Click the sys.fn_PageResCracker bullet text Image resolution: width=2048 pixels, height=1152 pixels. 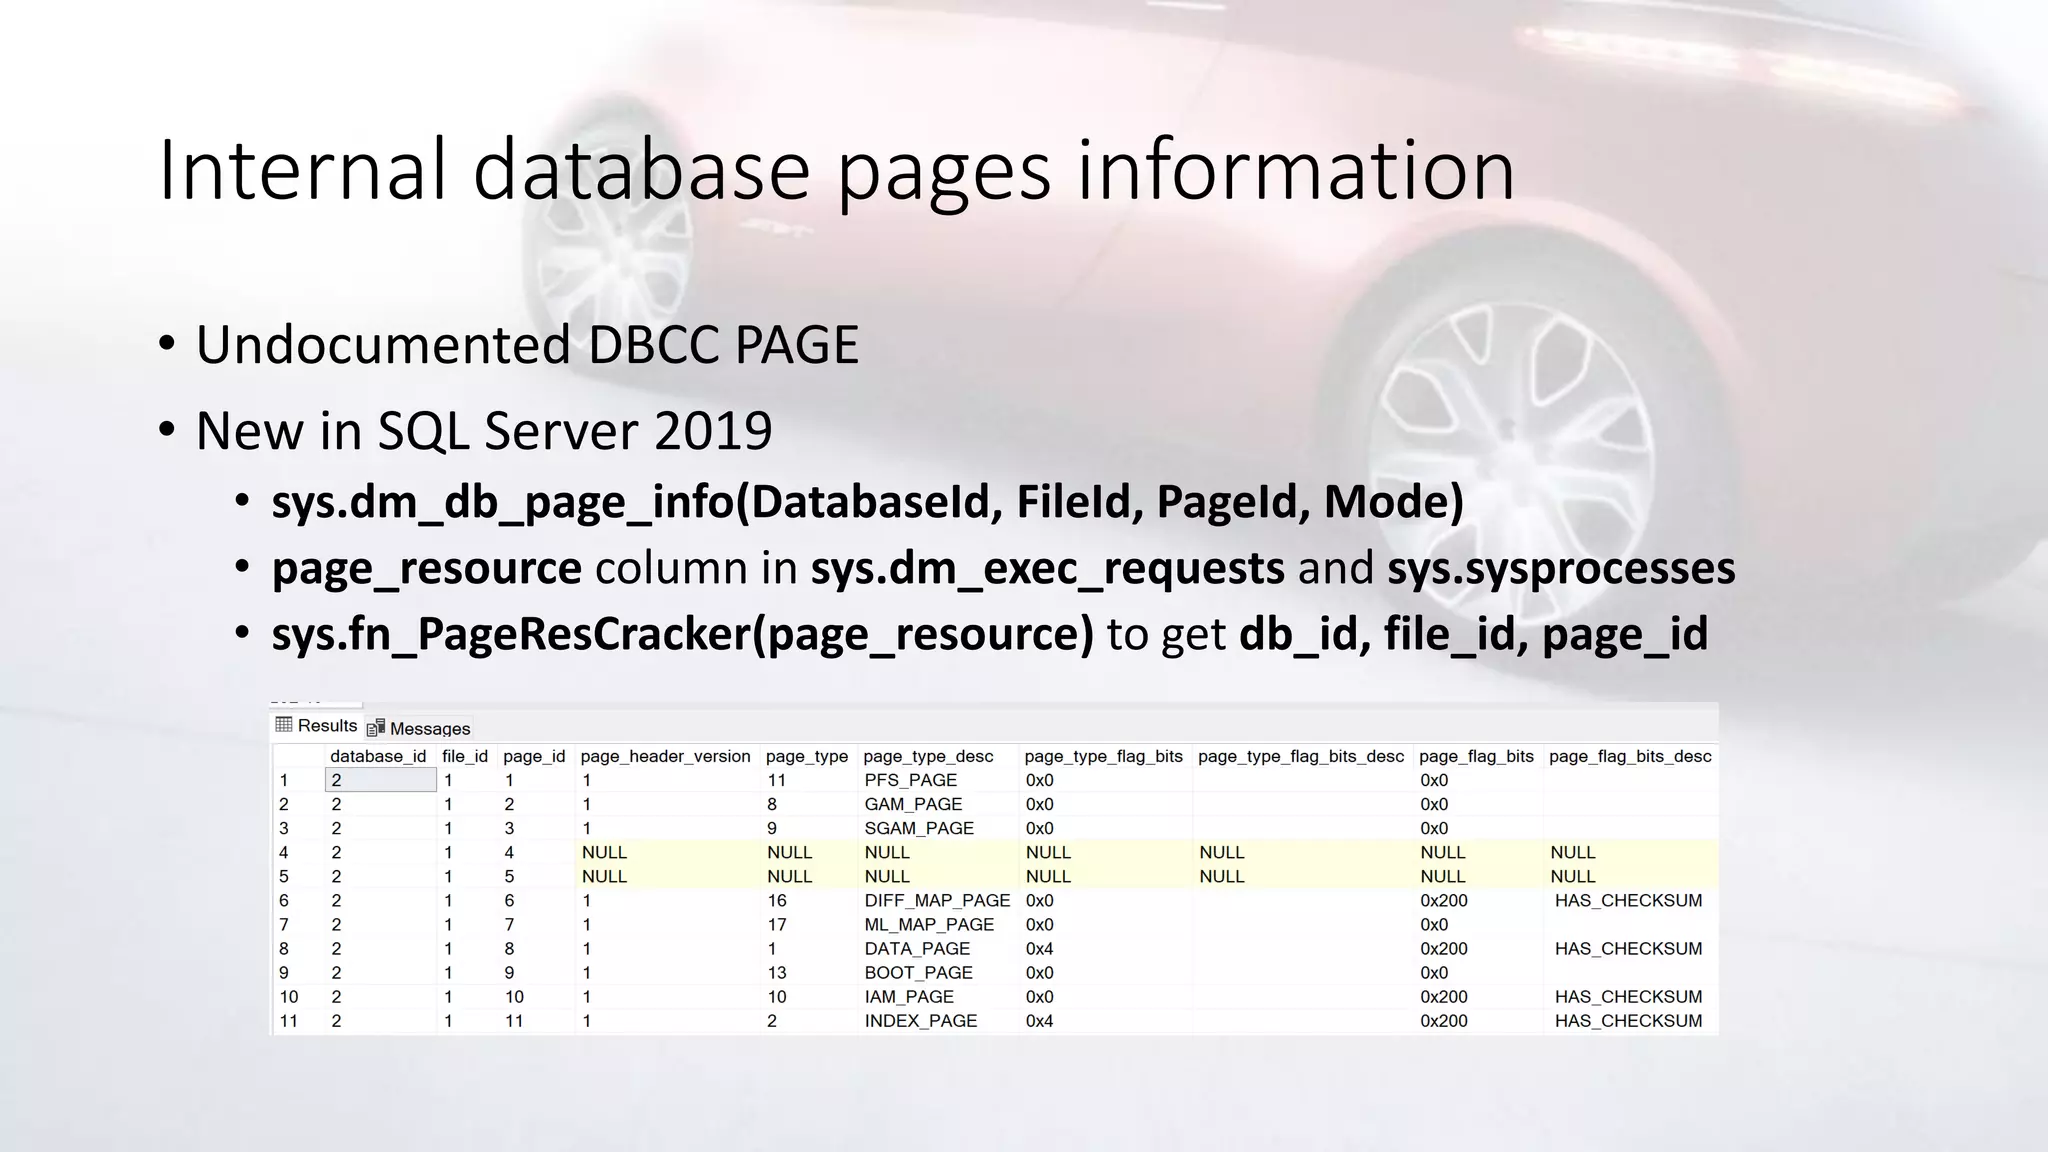point(683,634)
